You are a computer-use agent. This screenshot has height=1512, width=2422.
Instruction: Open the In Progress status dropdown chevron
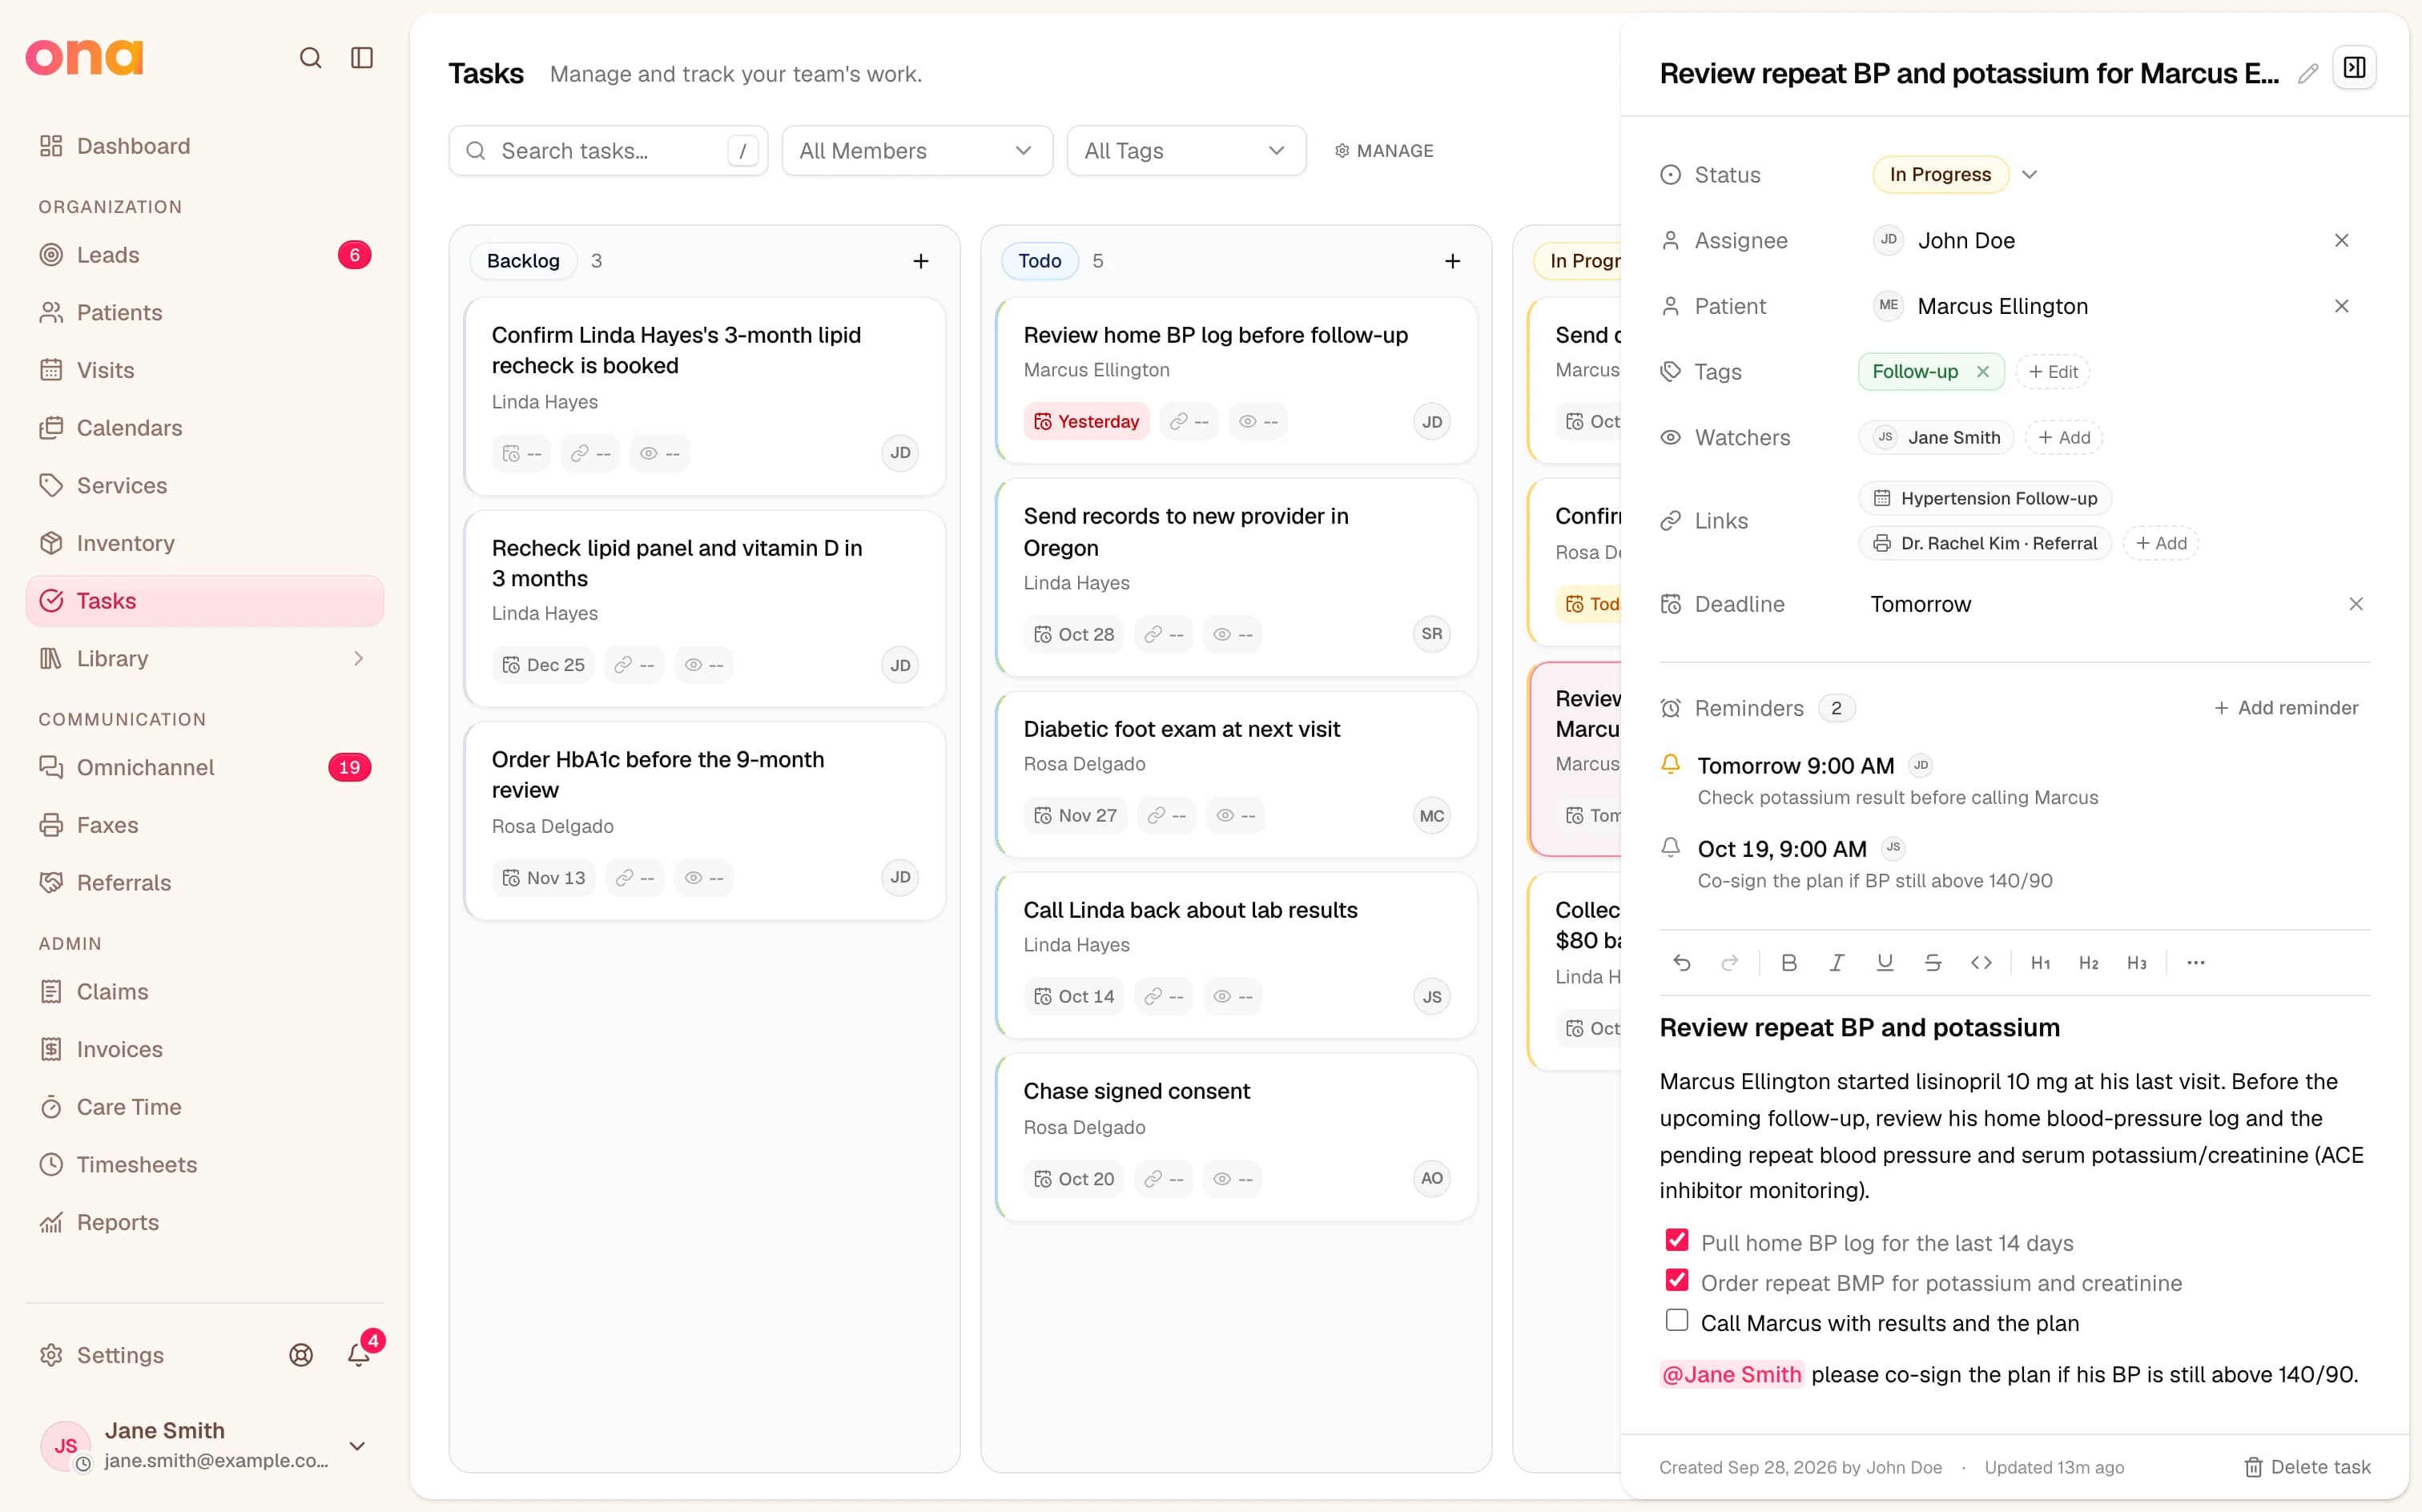point(2029,174)
